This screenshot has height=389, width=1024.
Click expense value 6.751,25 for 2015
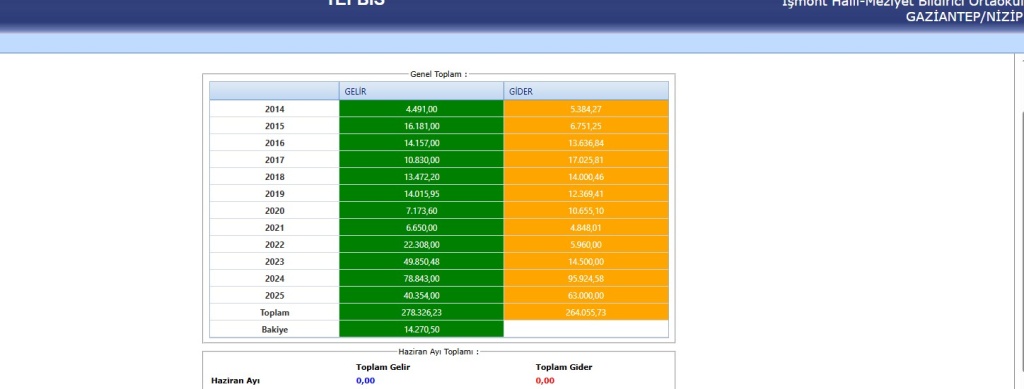[x=586, y=126]
